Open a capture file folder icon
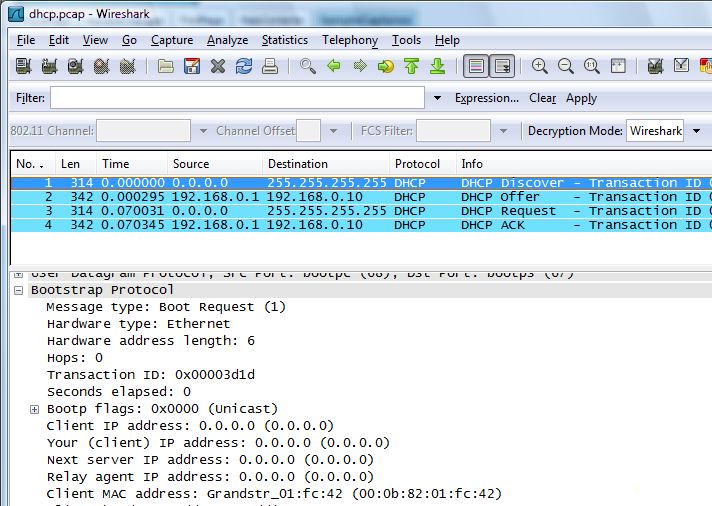This screenshot has height=506, width=712. coord(166,66)
